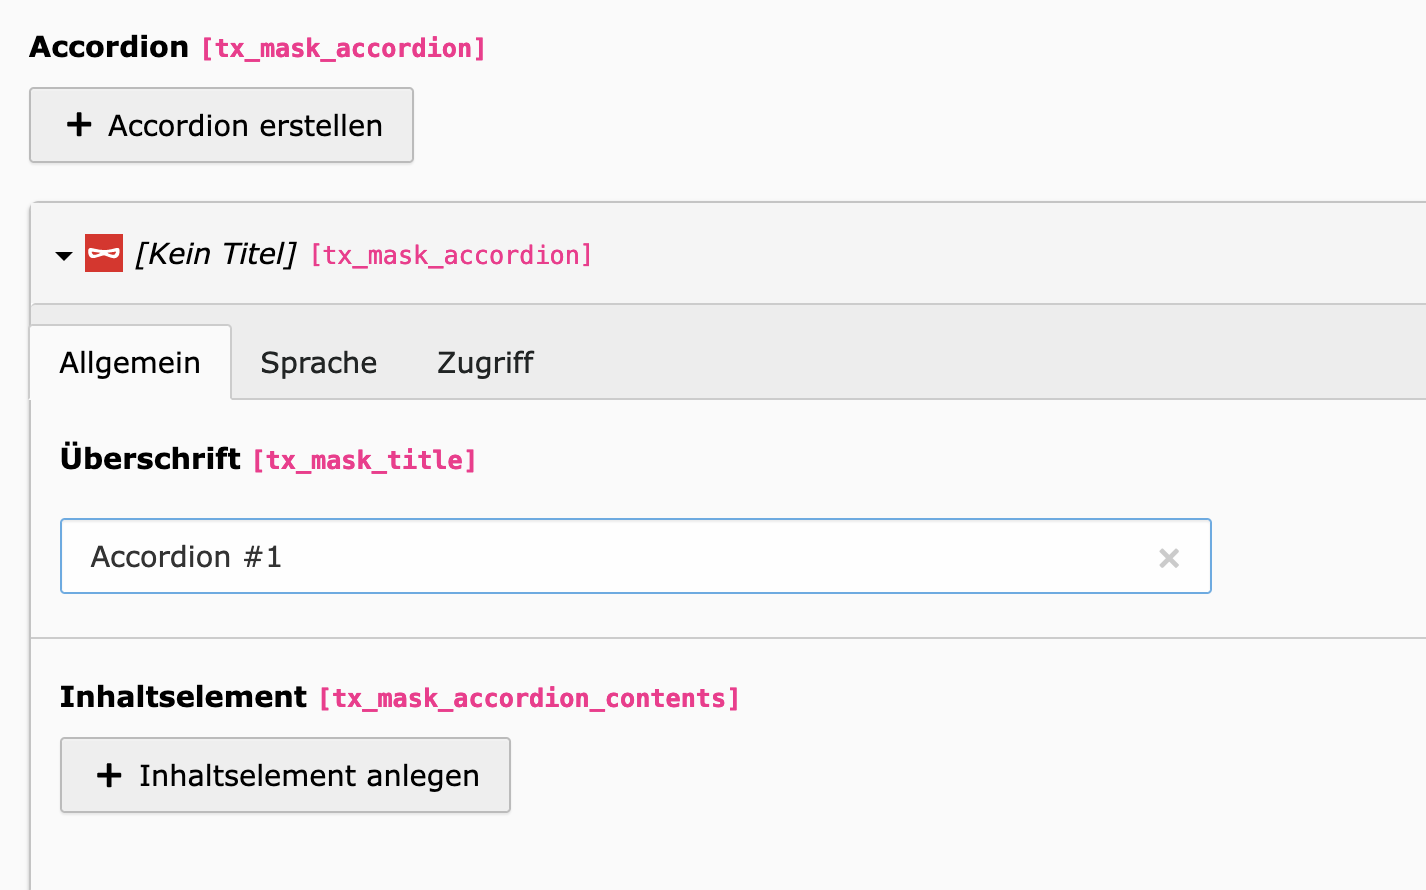1426x890 pixels.
Task: Click the plus icon beside Inhaltselement anlegen
Action: coord(109,775)
